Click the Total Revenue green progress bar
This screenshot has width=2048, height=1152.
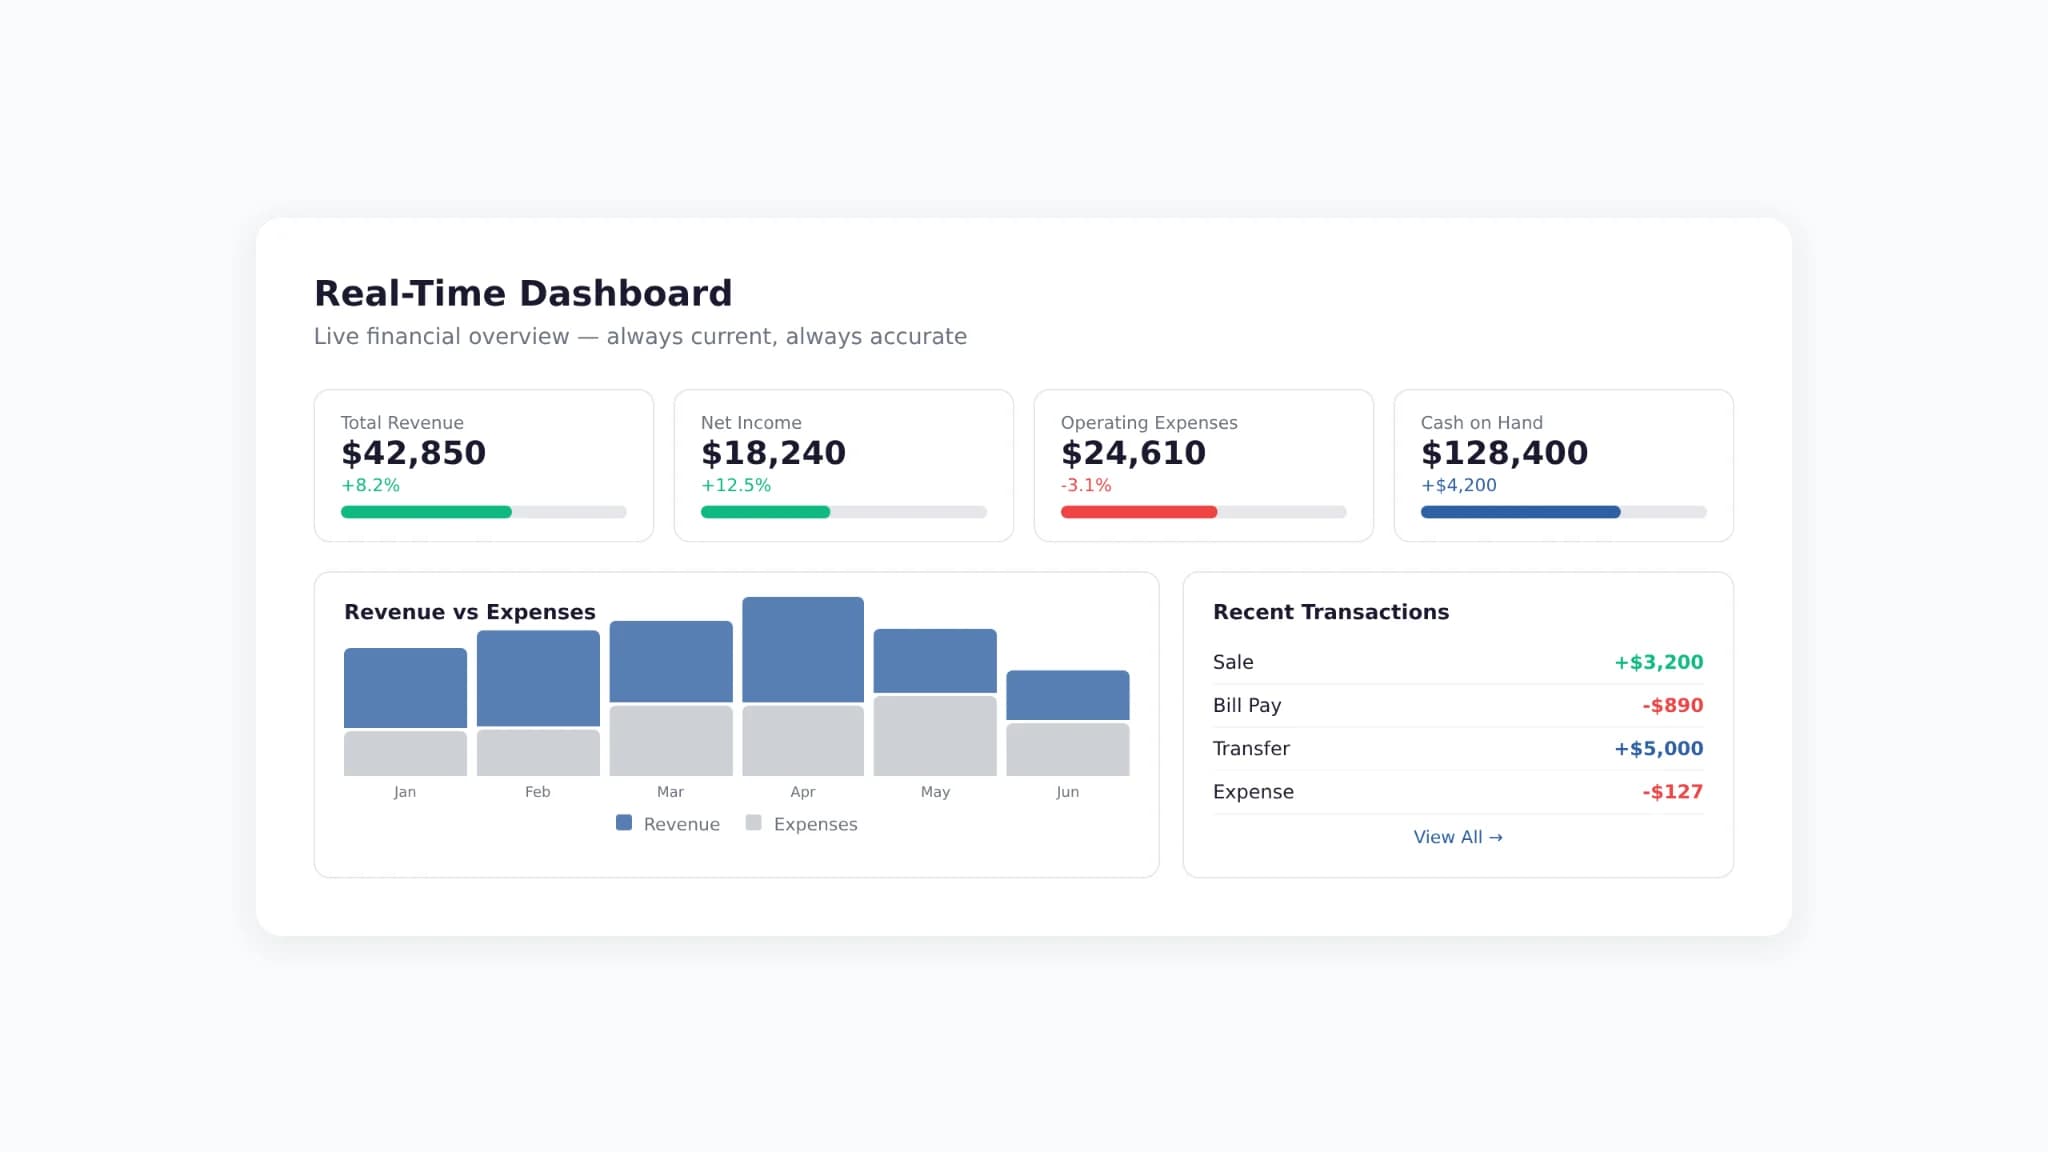pos(426,512)
